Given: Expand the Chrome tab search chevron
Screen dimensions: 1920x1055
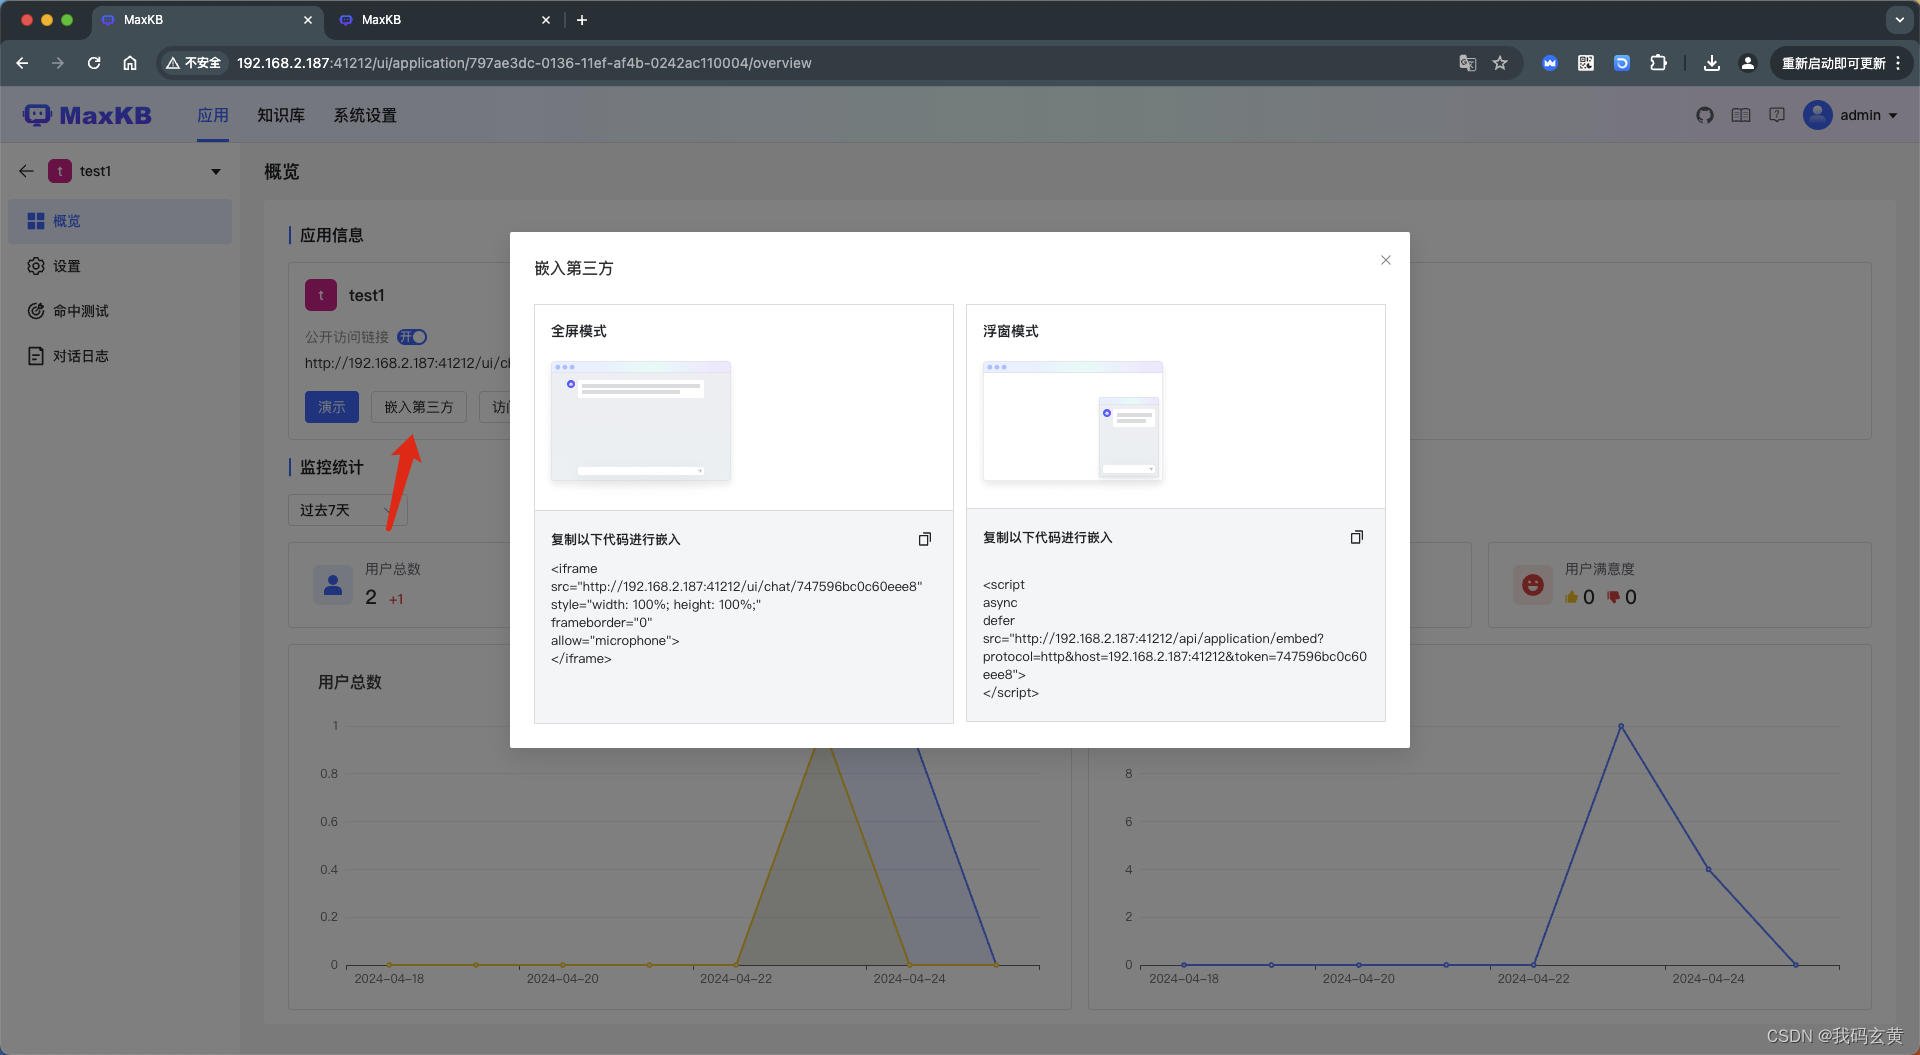Looking at the screenshot, I should (1899, 20).
